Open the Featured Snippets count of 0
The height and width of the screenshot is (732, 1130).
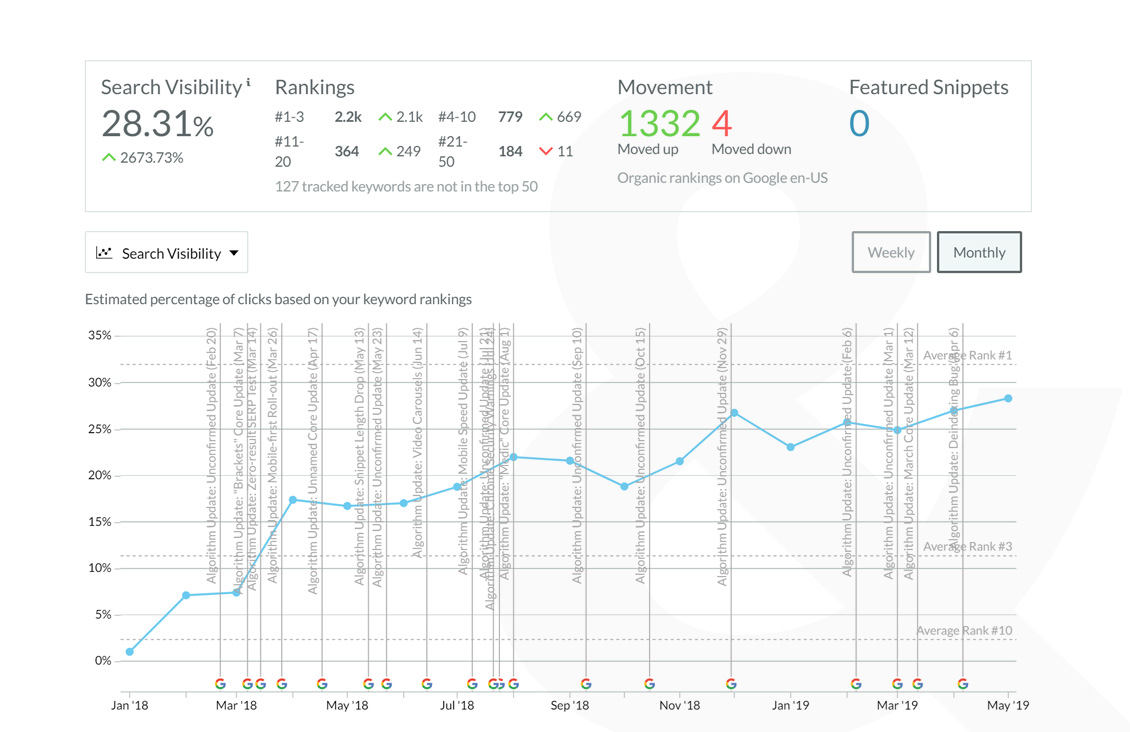tap(859, 124)
